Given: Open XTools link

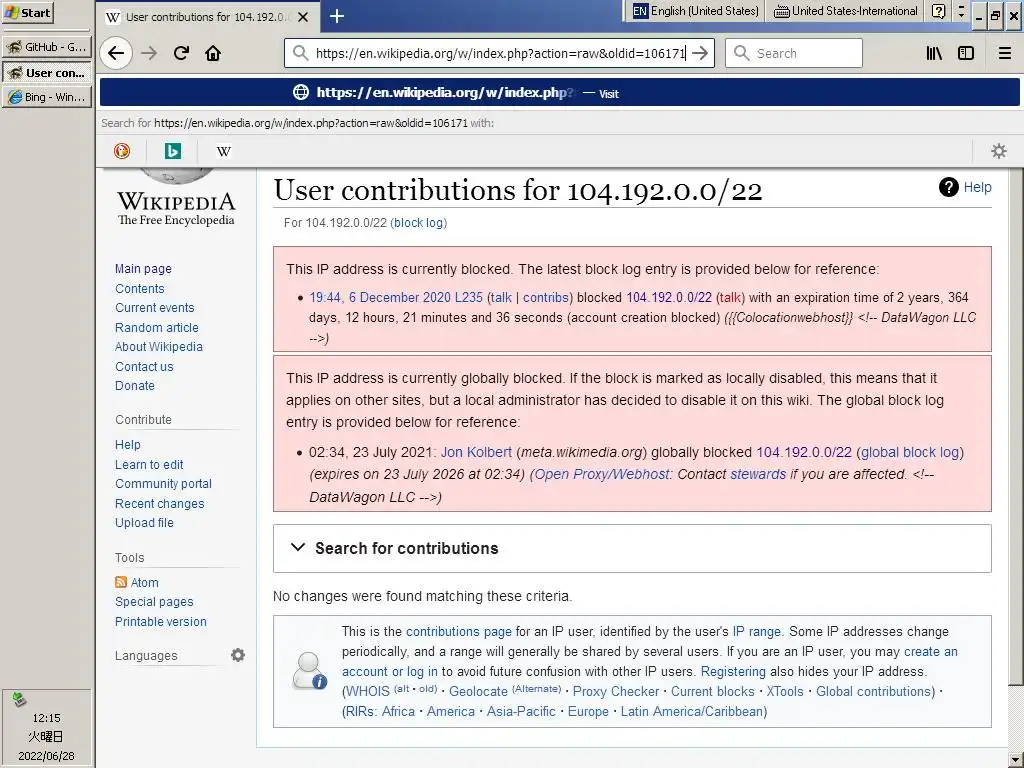Looking at the screenshot, I should [x=785, y=692].
